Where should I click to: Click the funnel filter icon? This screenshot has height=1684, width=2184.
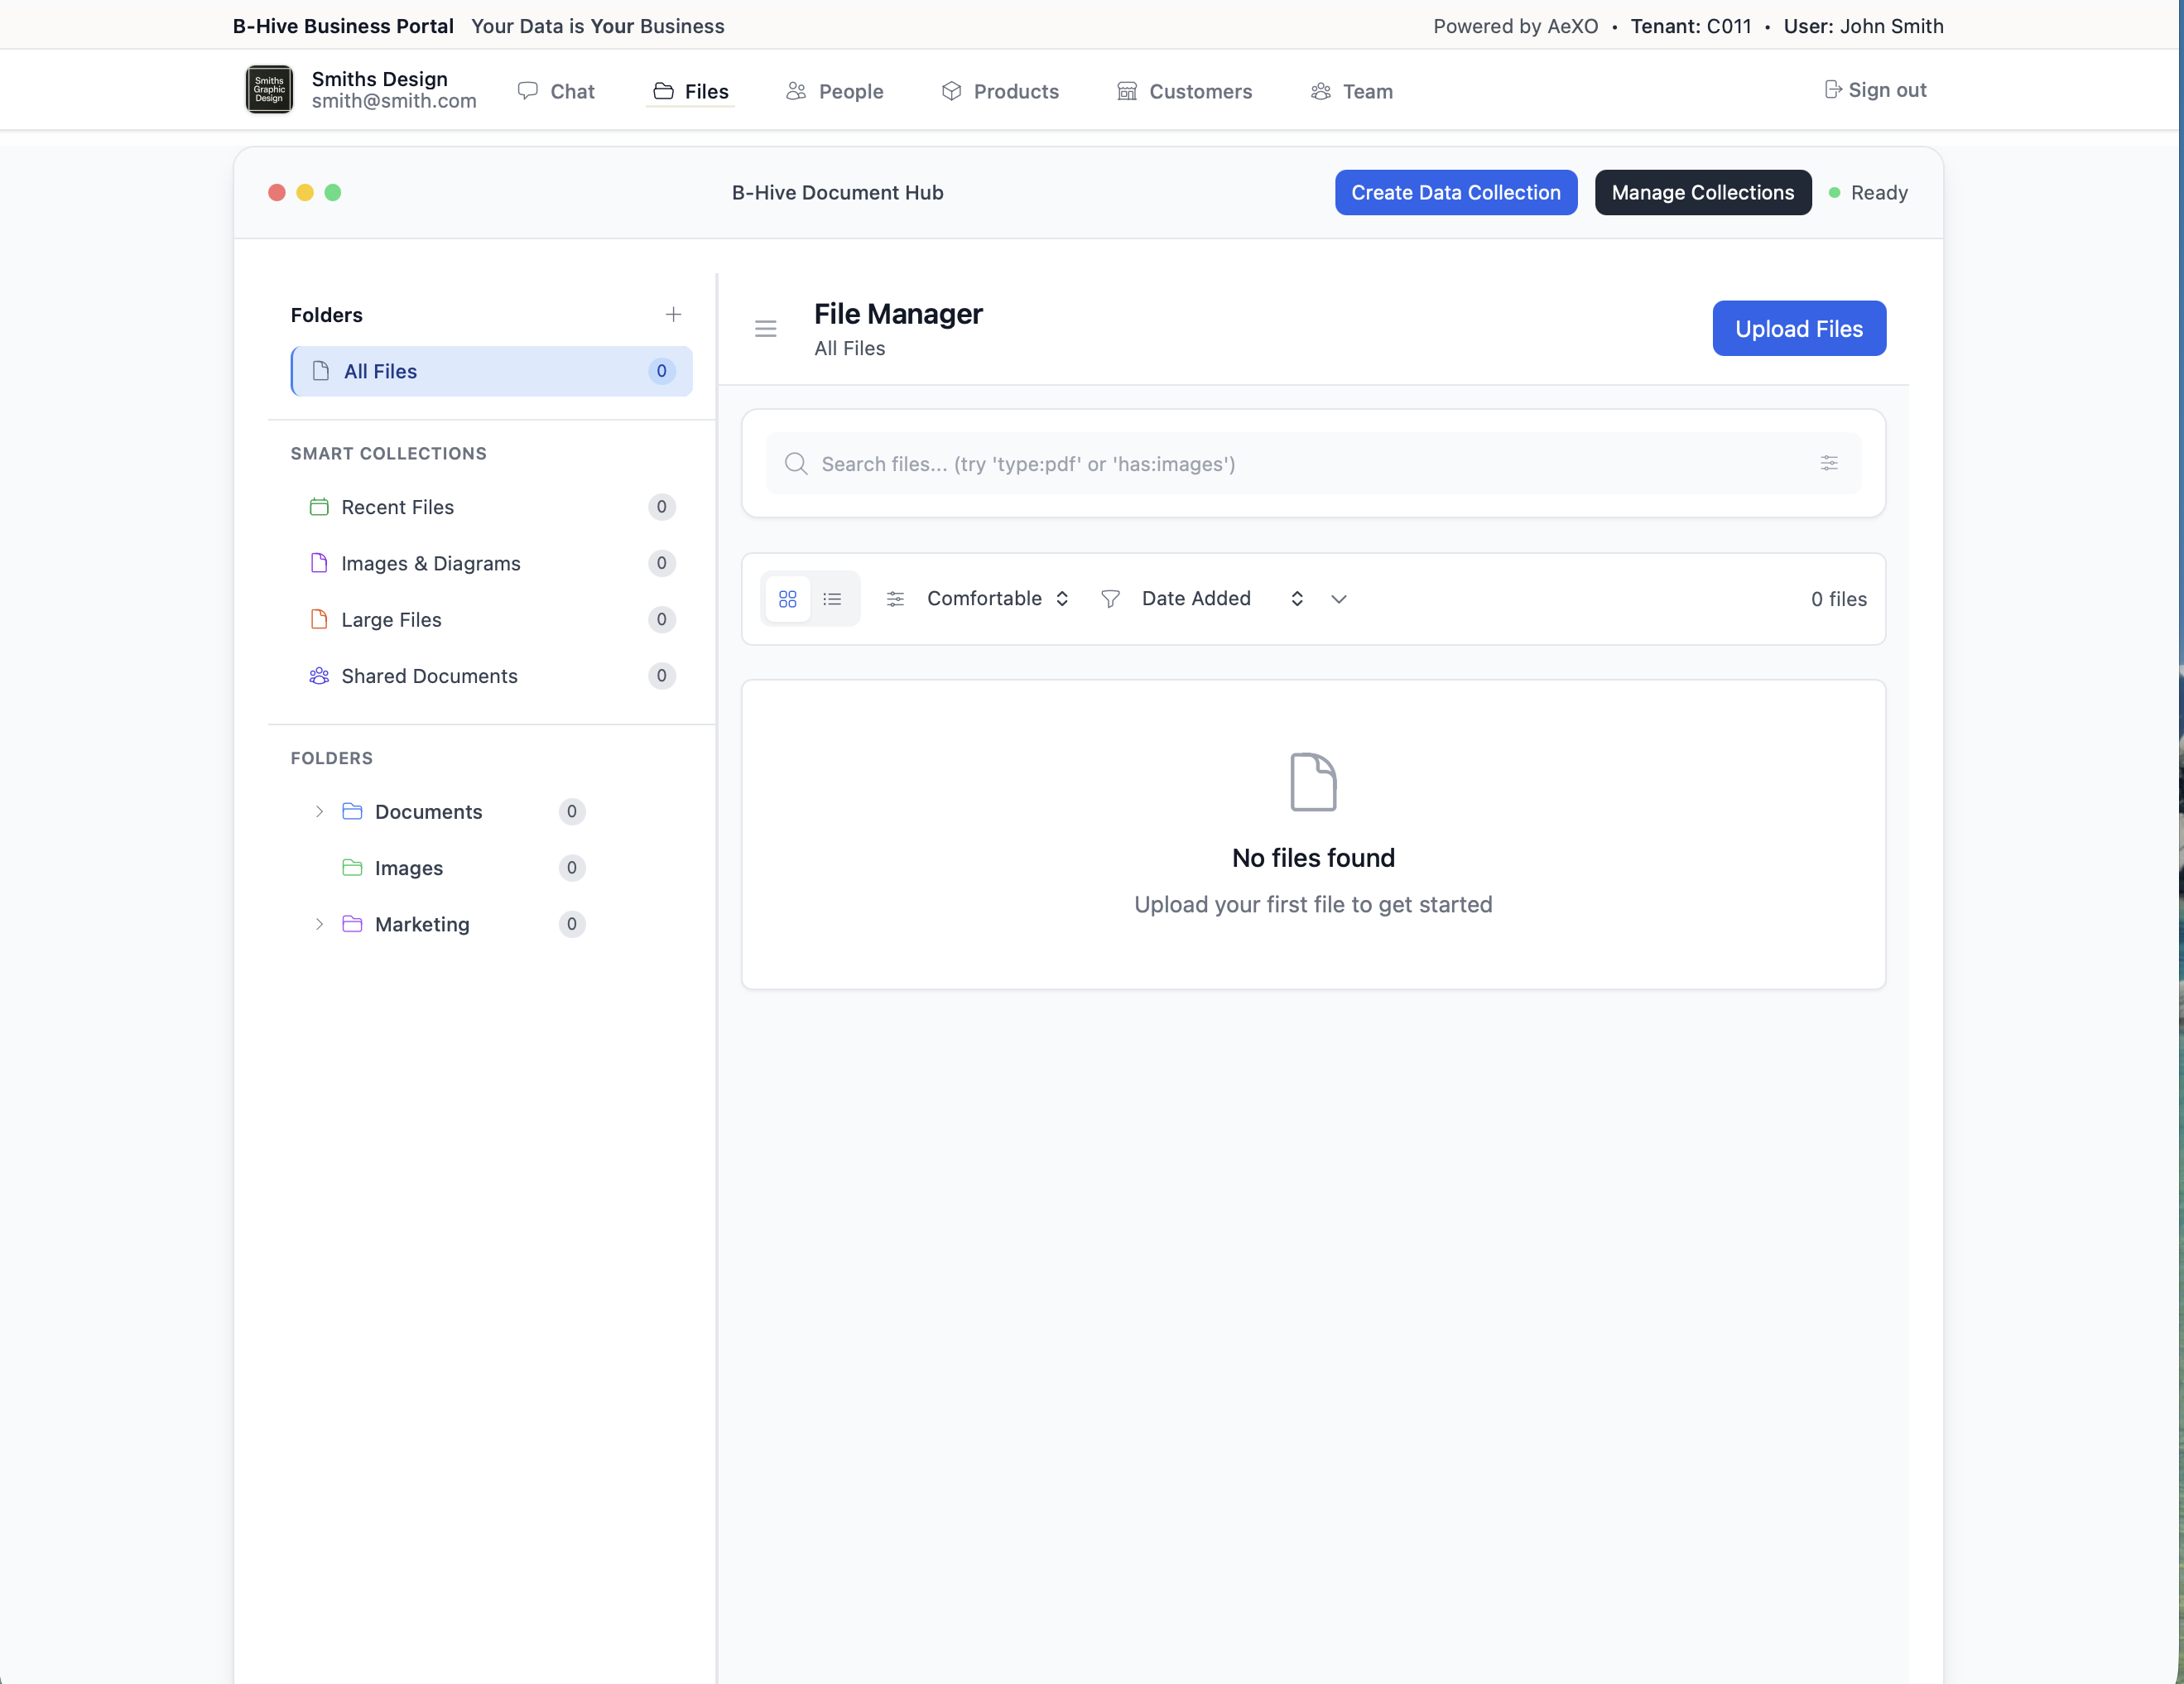click(1109, 599)
